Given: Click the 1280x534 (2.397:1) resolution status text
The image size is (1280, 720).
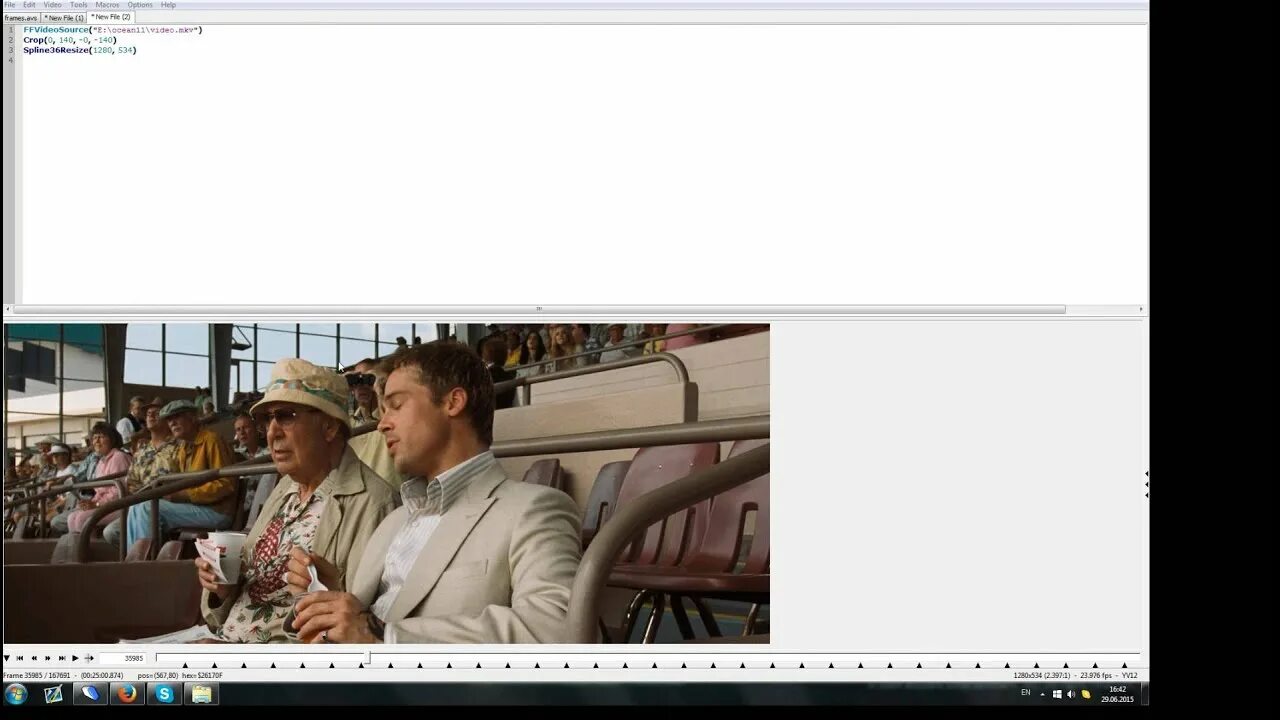Looking at the screenshot, I should [1042, 676].
